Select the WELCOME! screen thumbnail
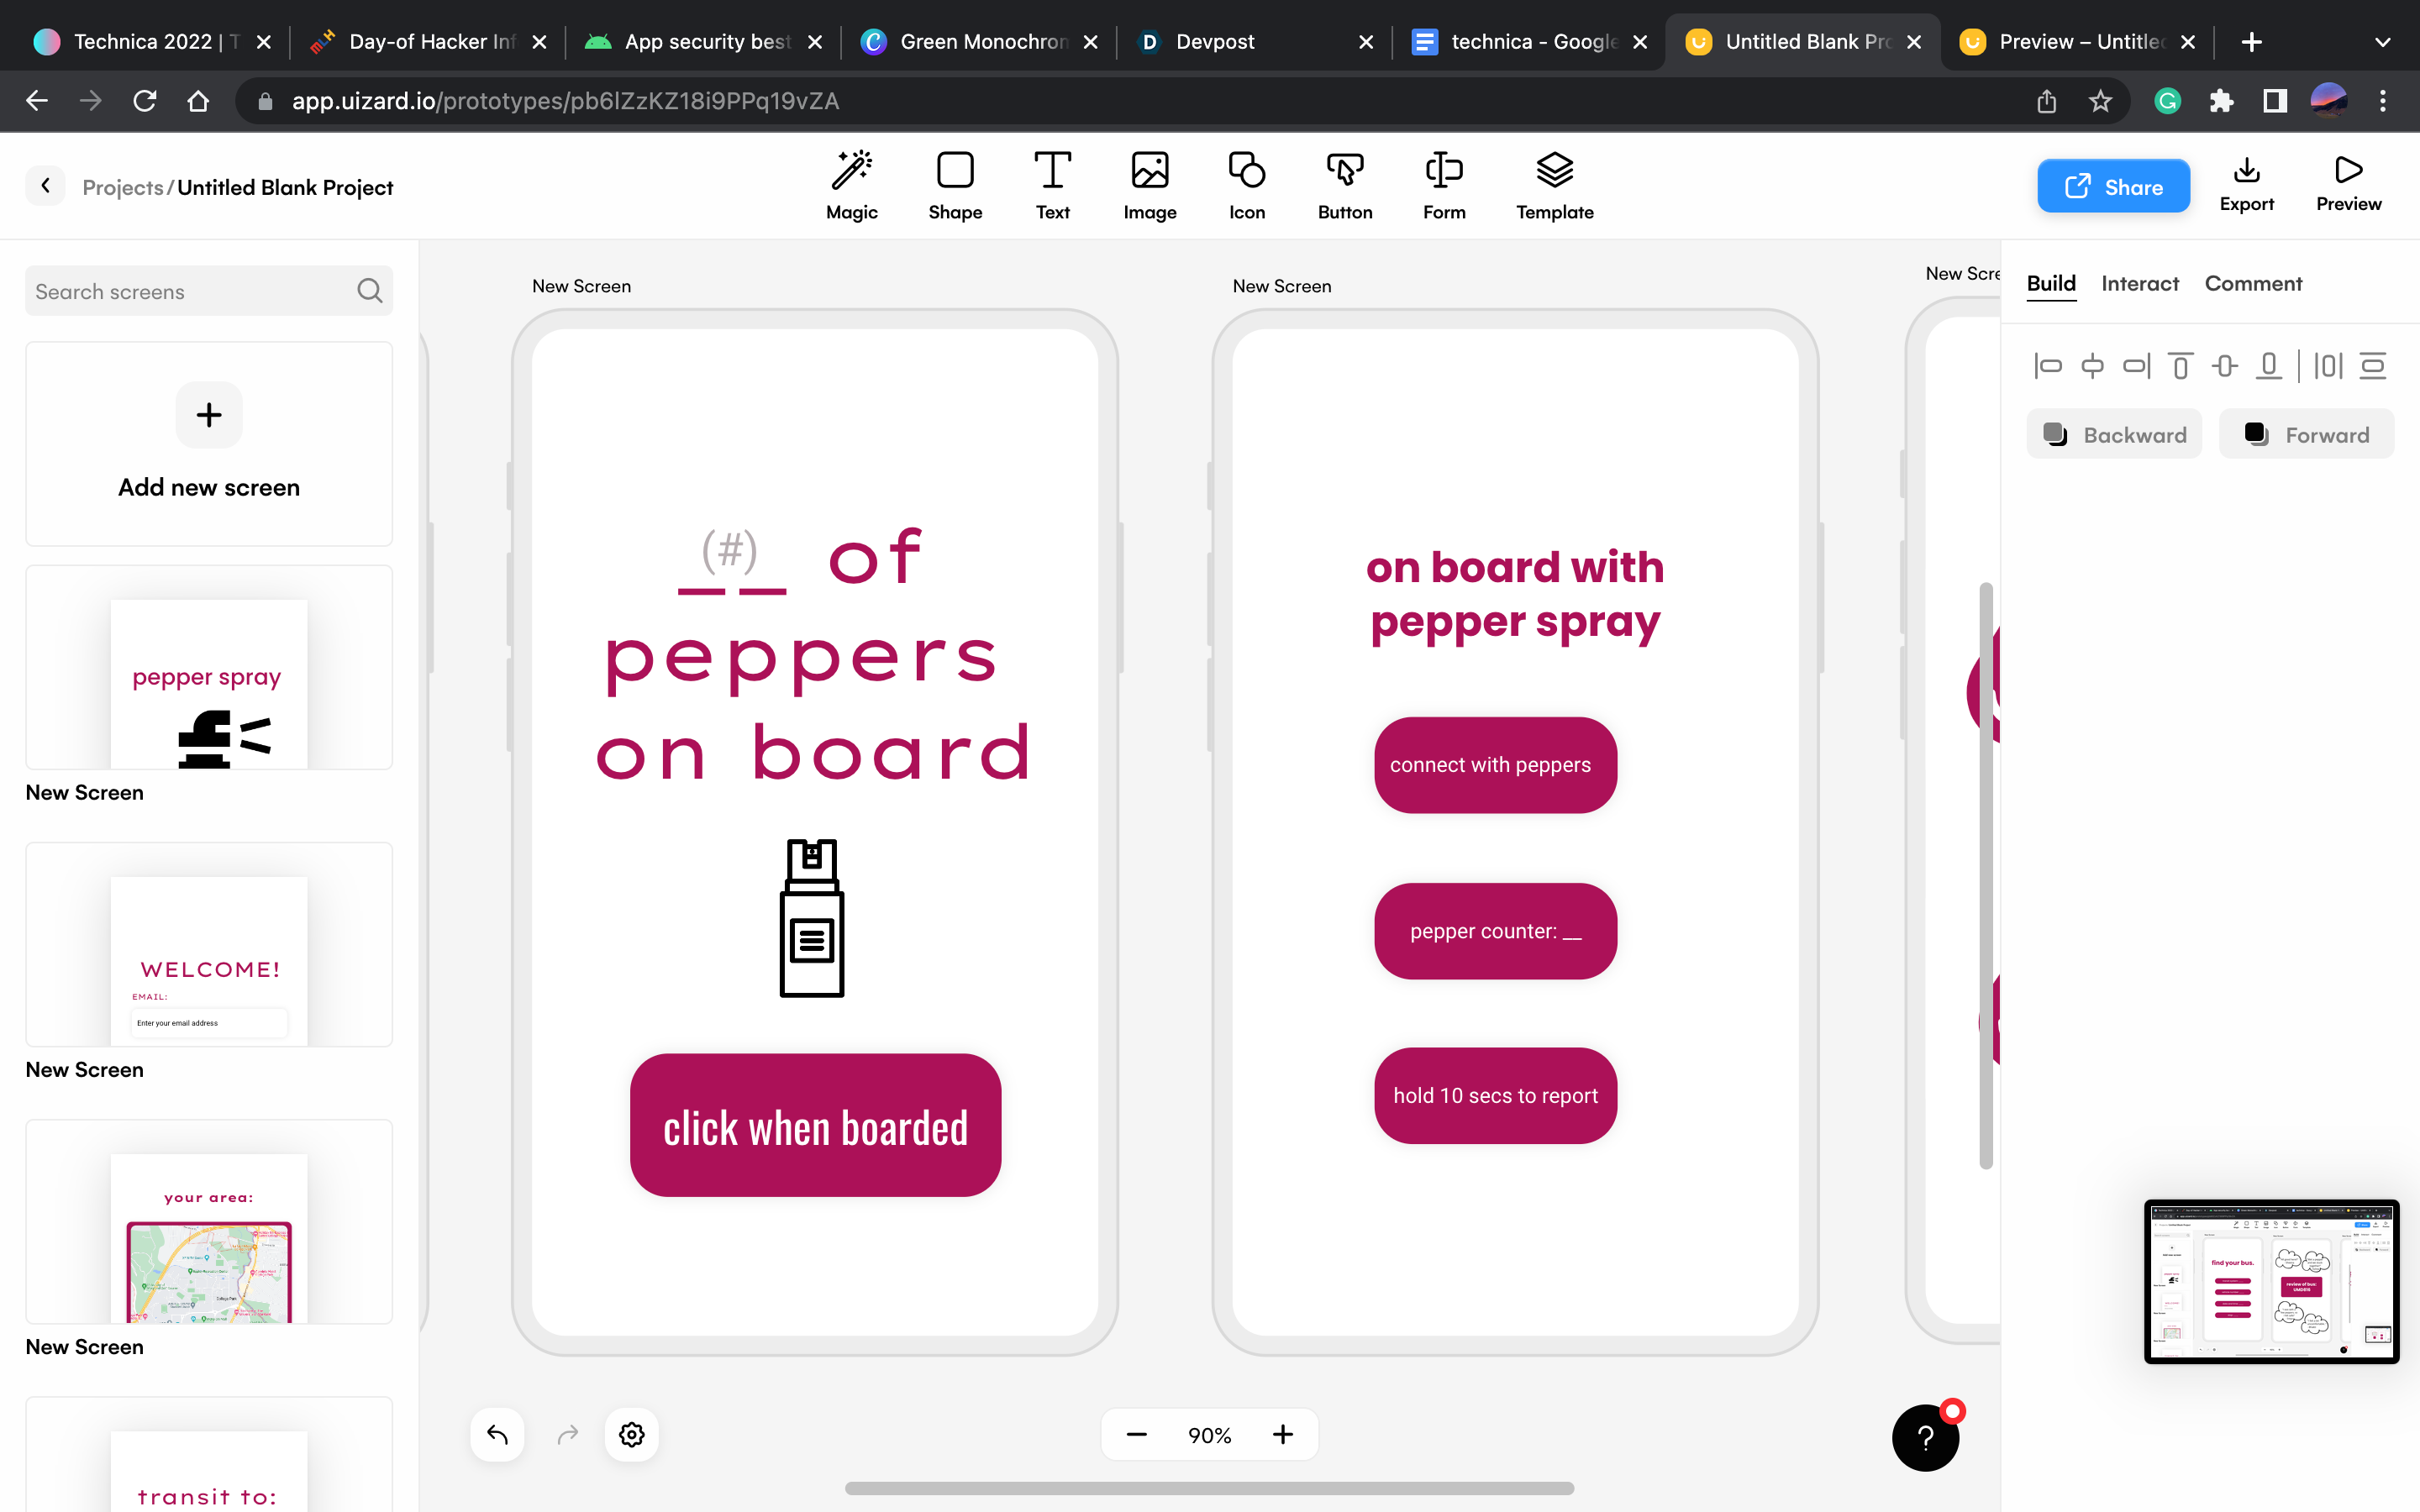2420x1512 pixels. coord(209,945)
